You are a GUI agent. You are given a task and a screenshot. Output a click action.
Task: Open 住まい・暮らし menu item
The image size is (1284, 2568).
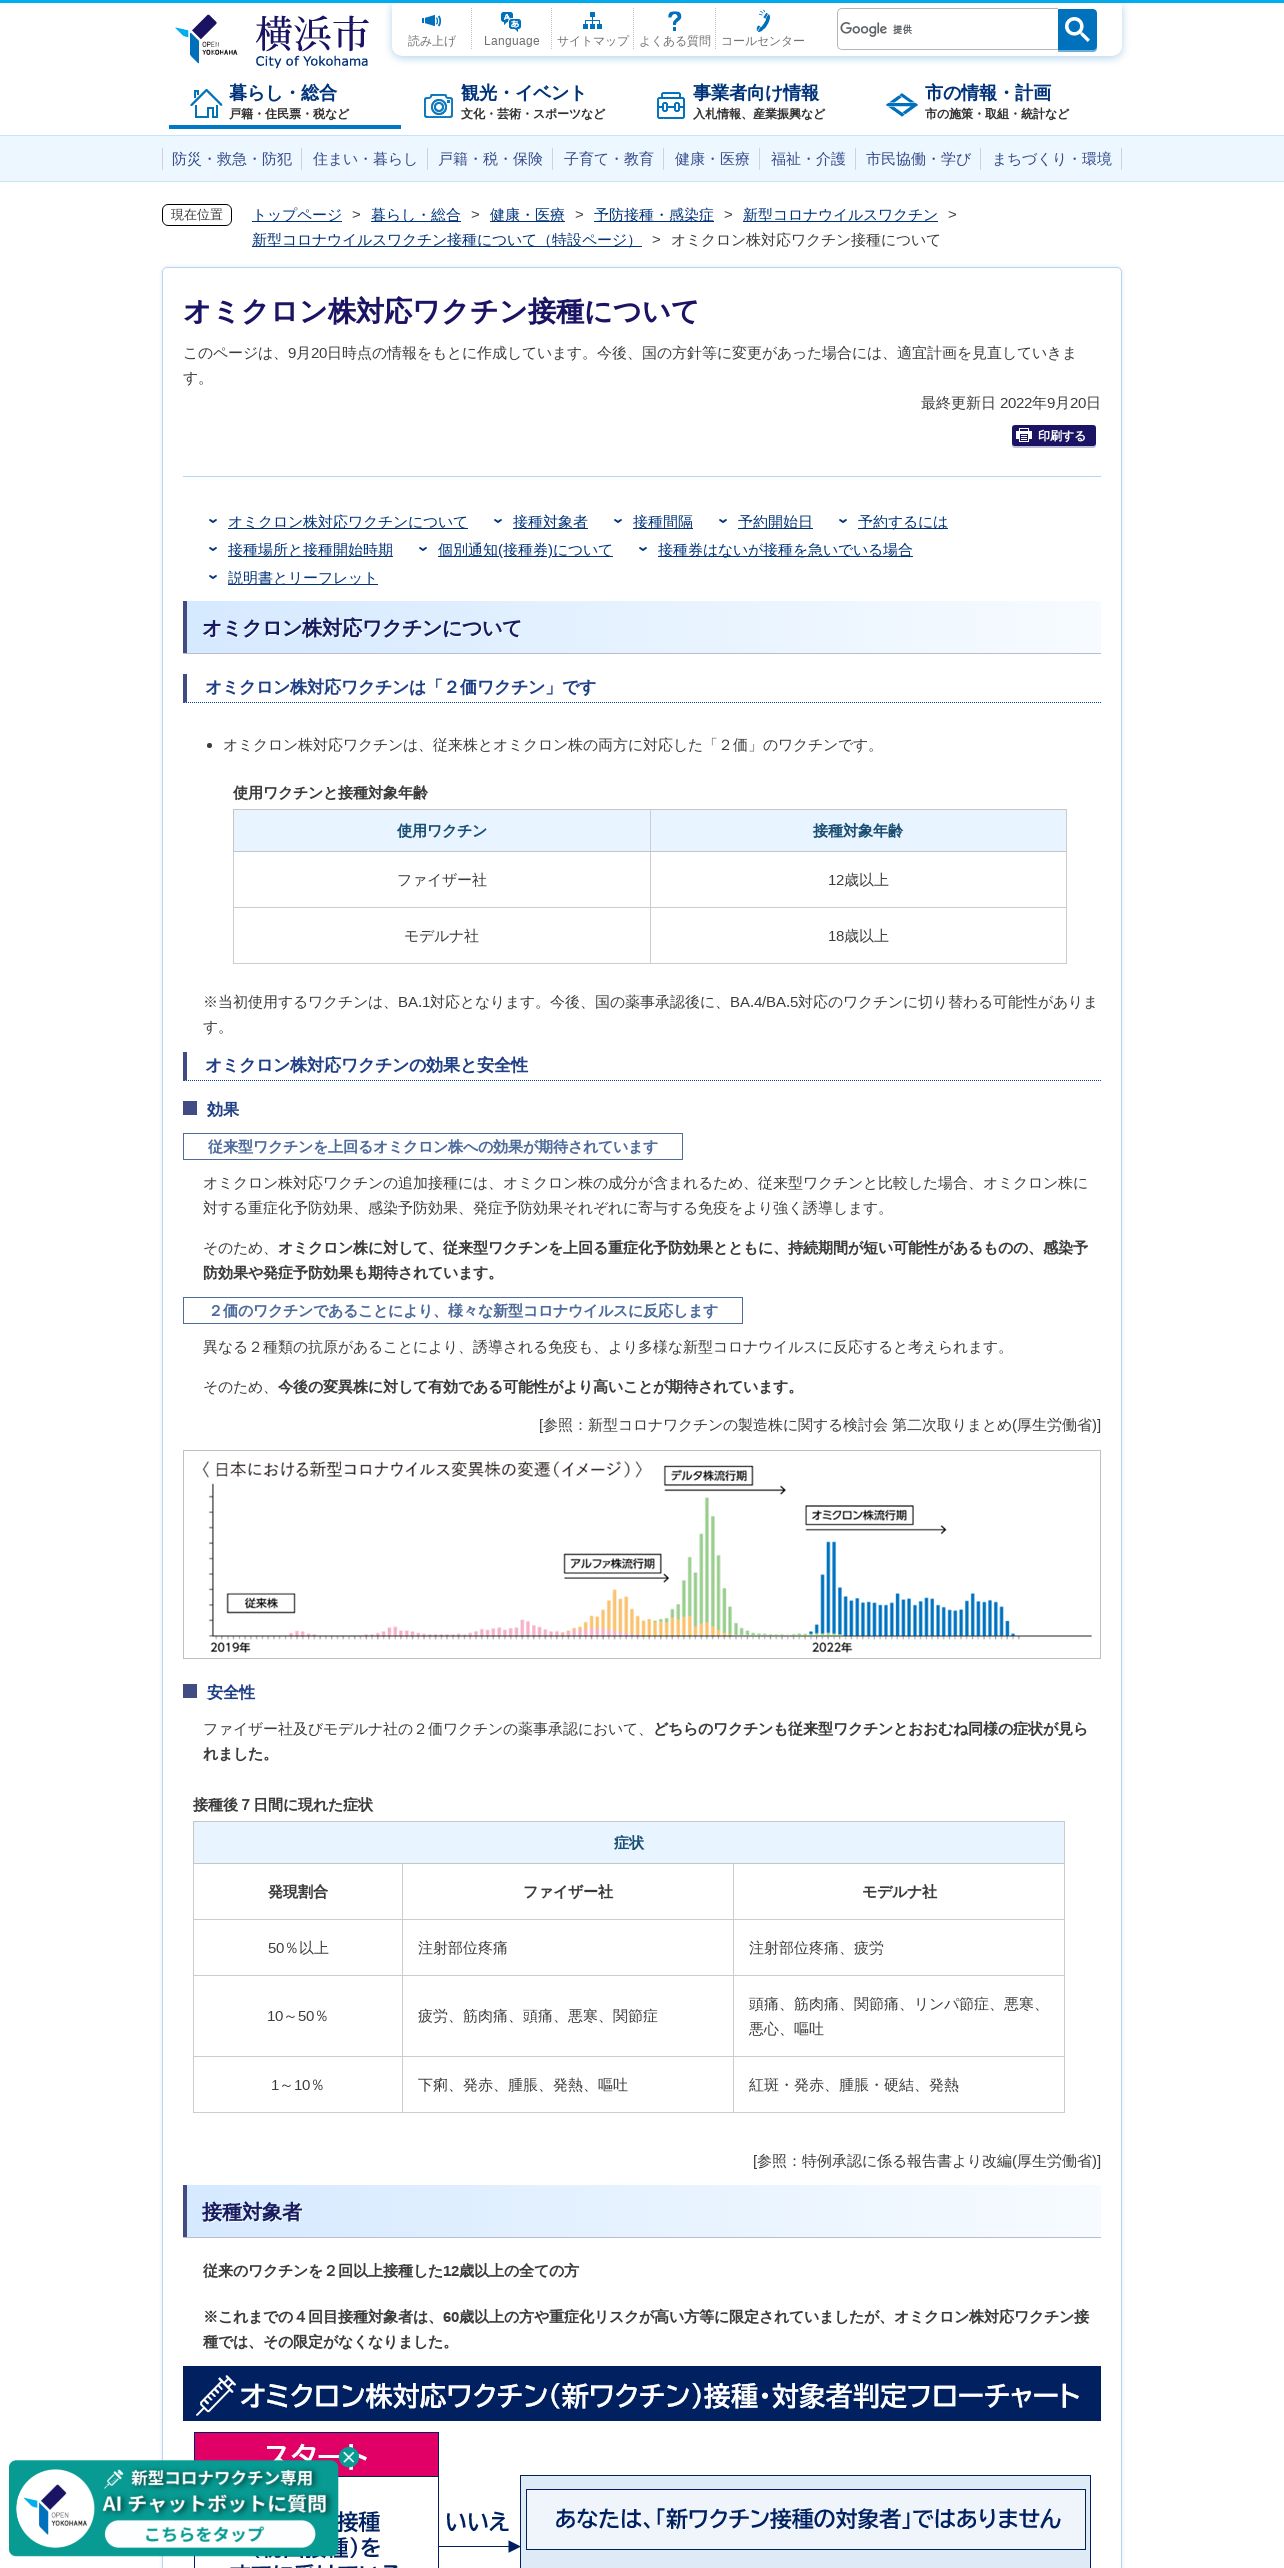365,159
